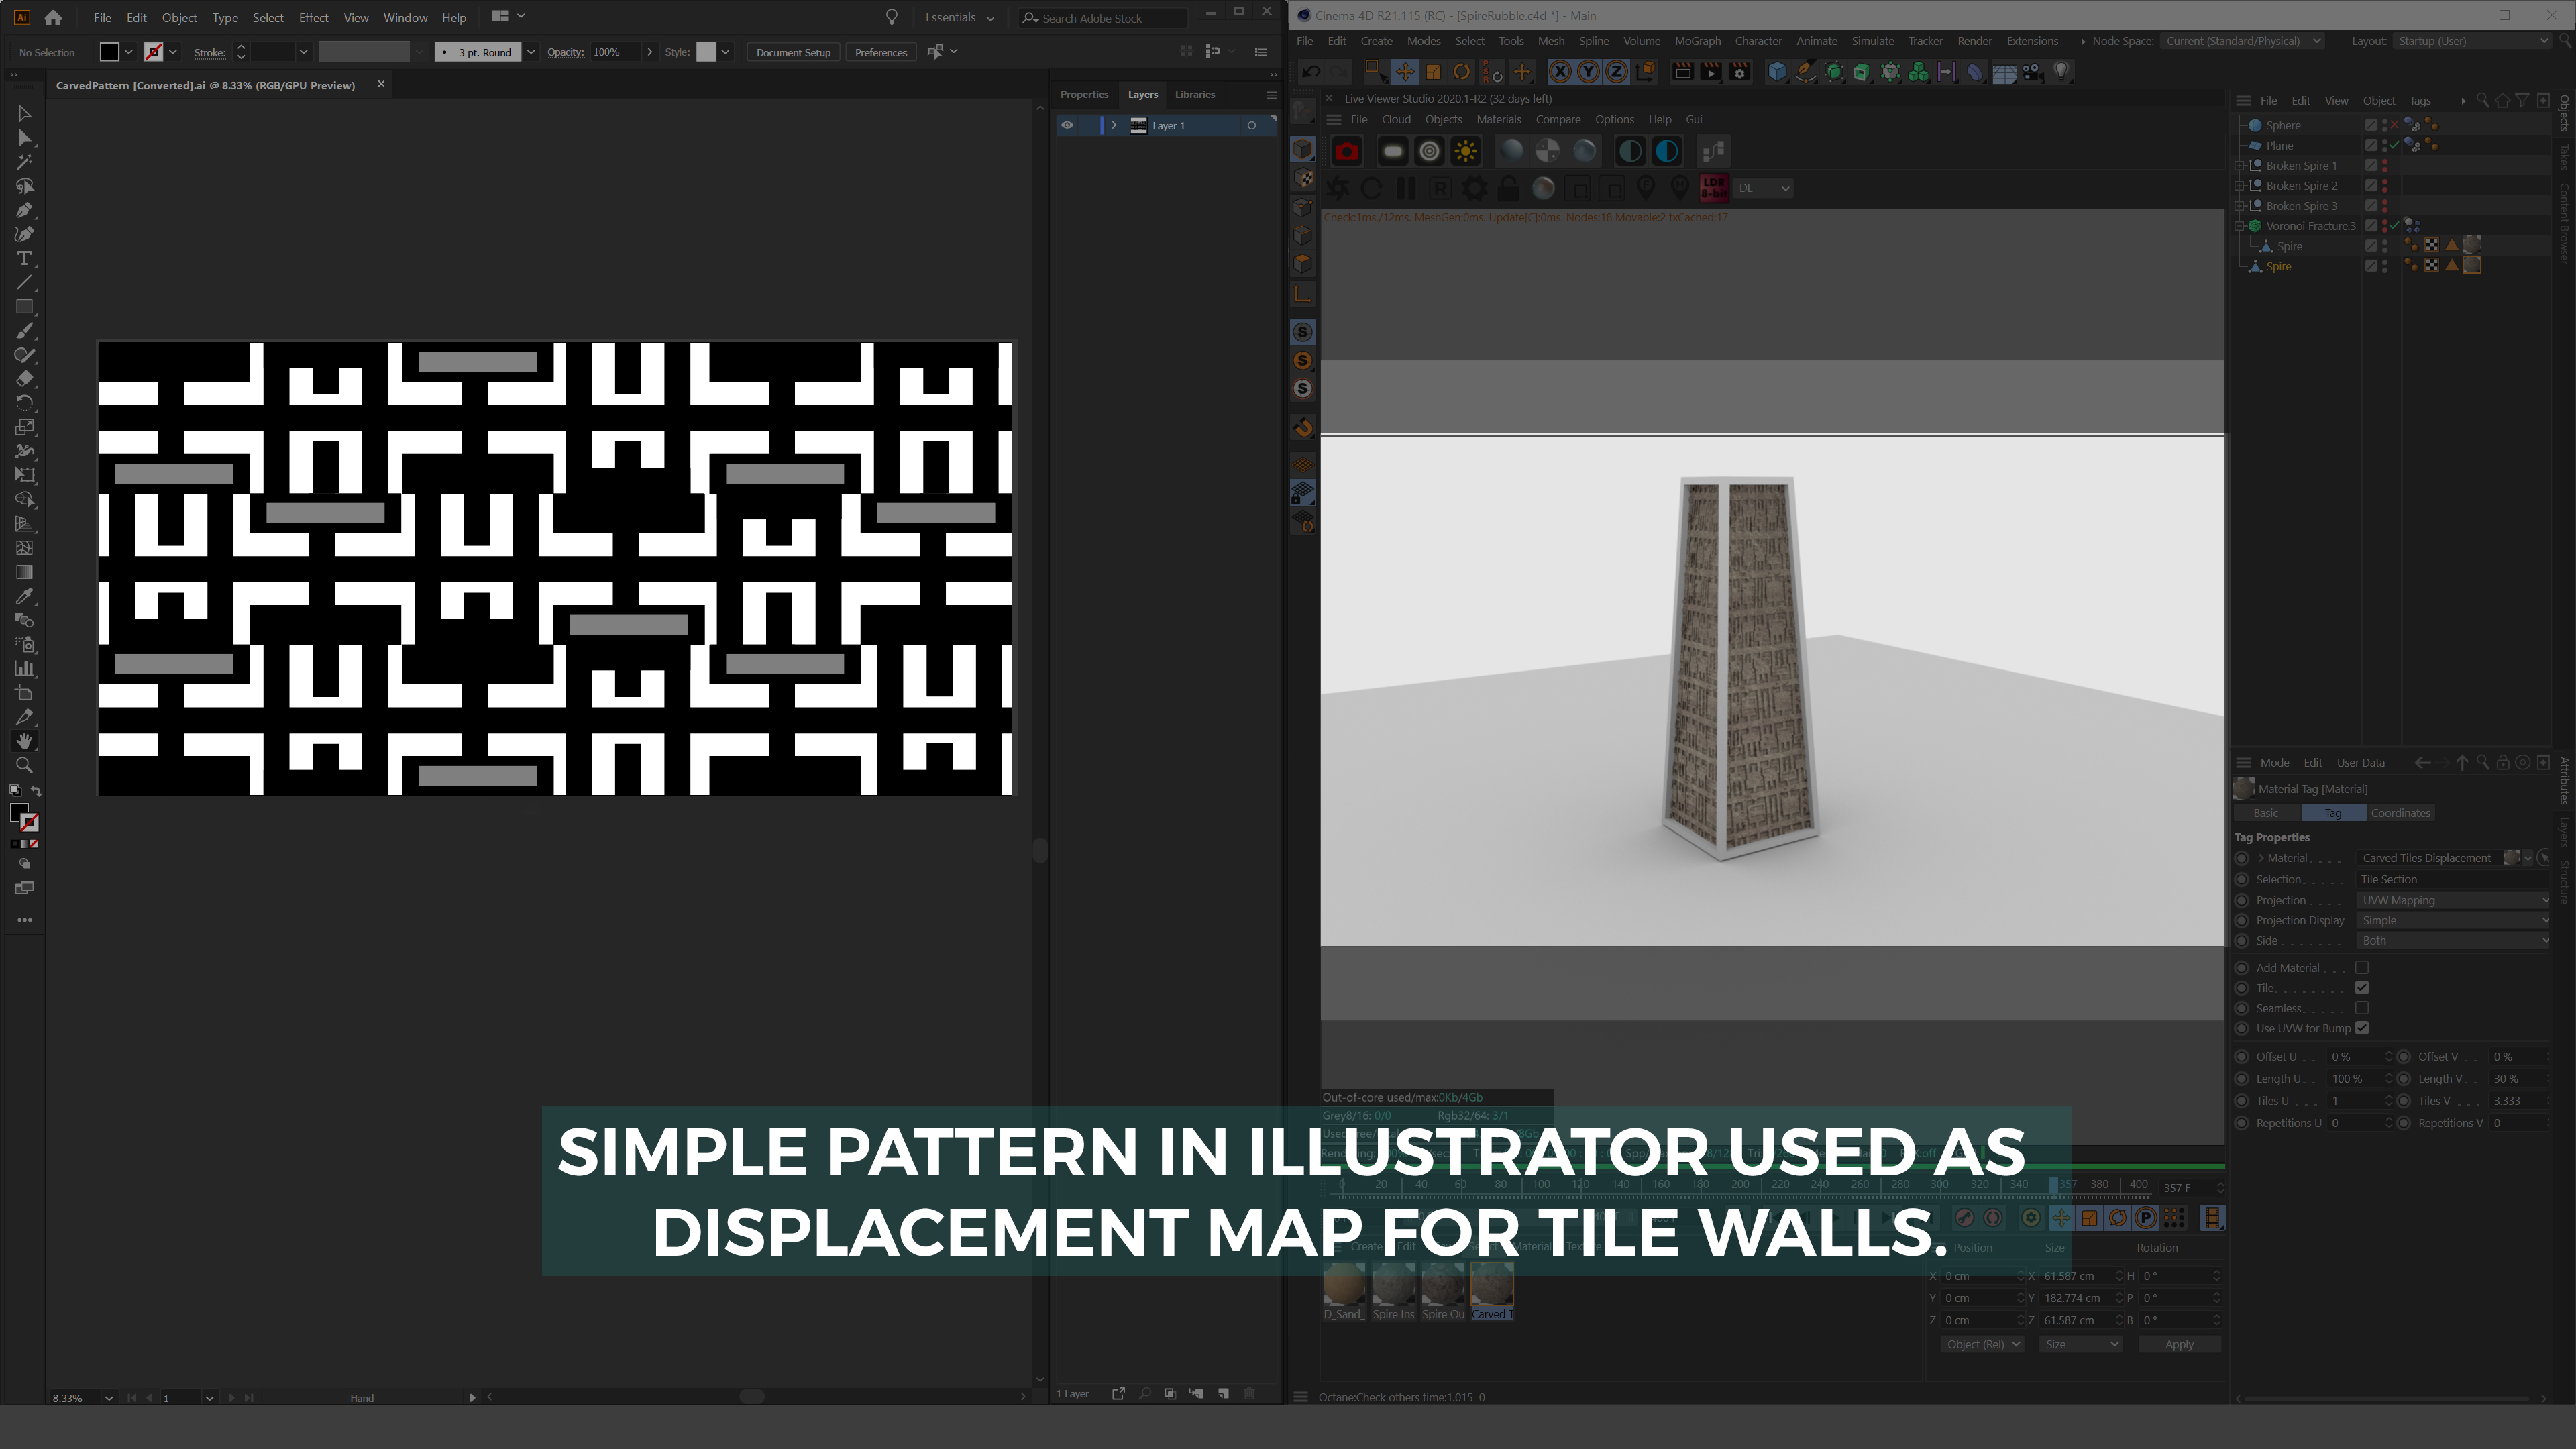Select the Pen tool

(24, 210)
